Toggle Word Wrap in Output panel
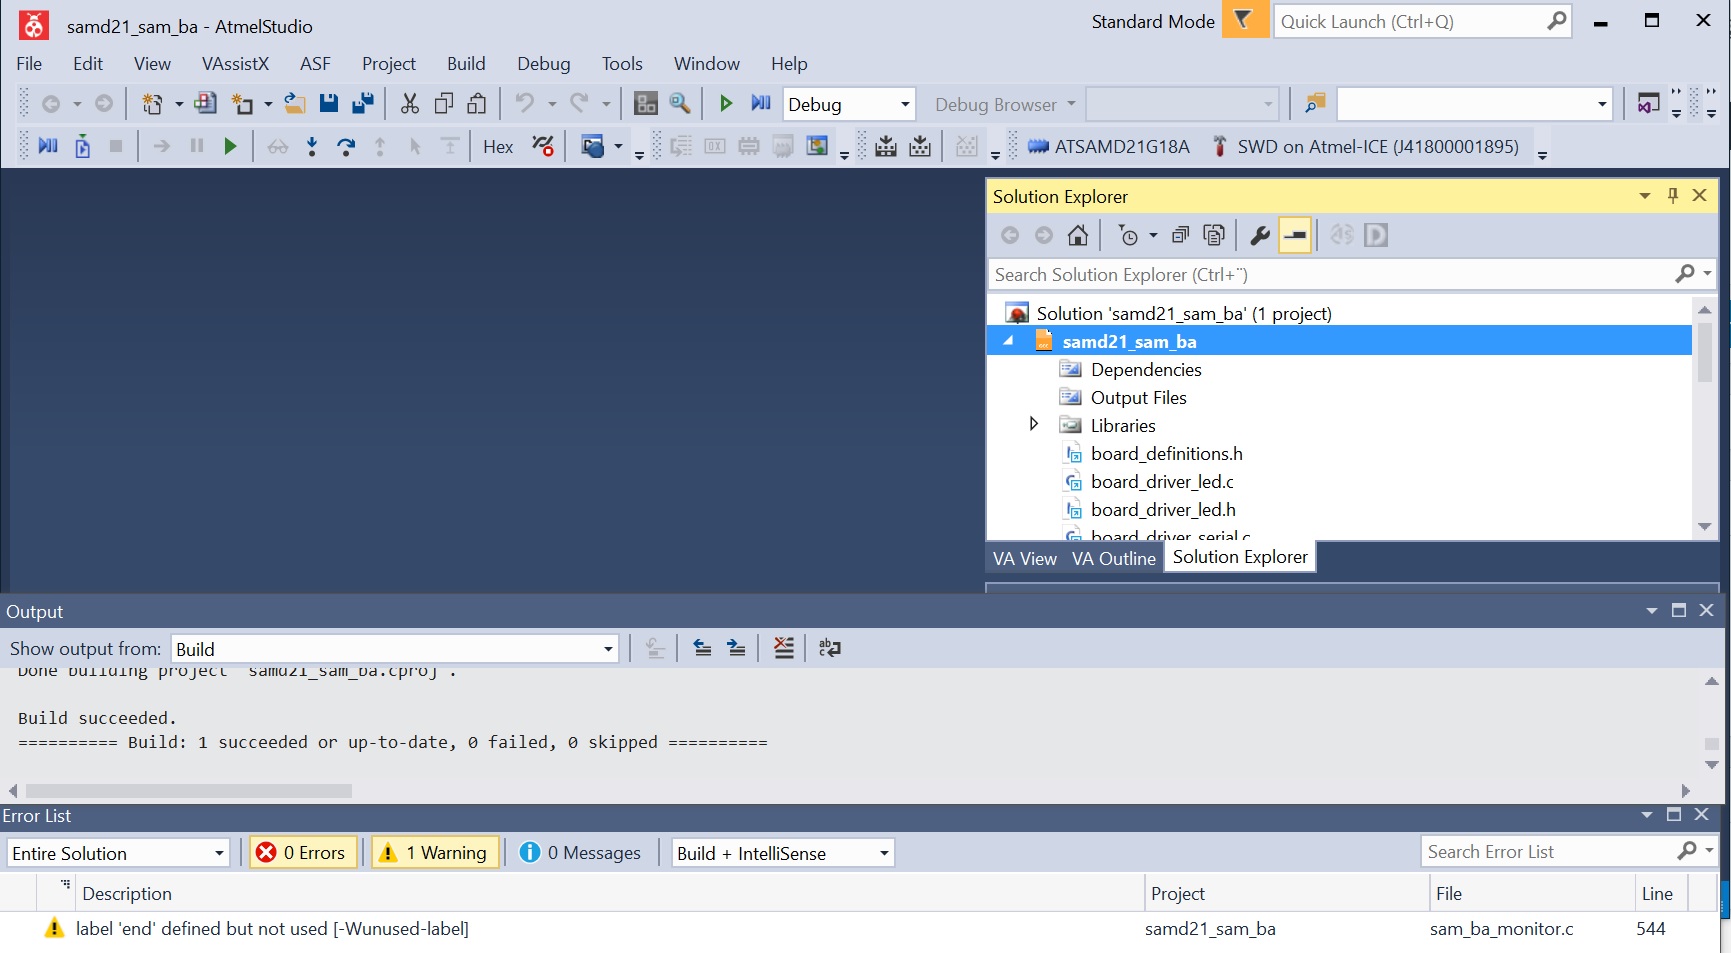This screenshot has height=953, width=1731. [830, 648]
